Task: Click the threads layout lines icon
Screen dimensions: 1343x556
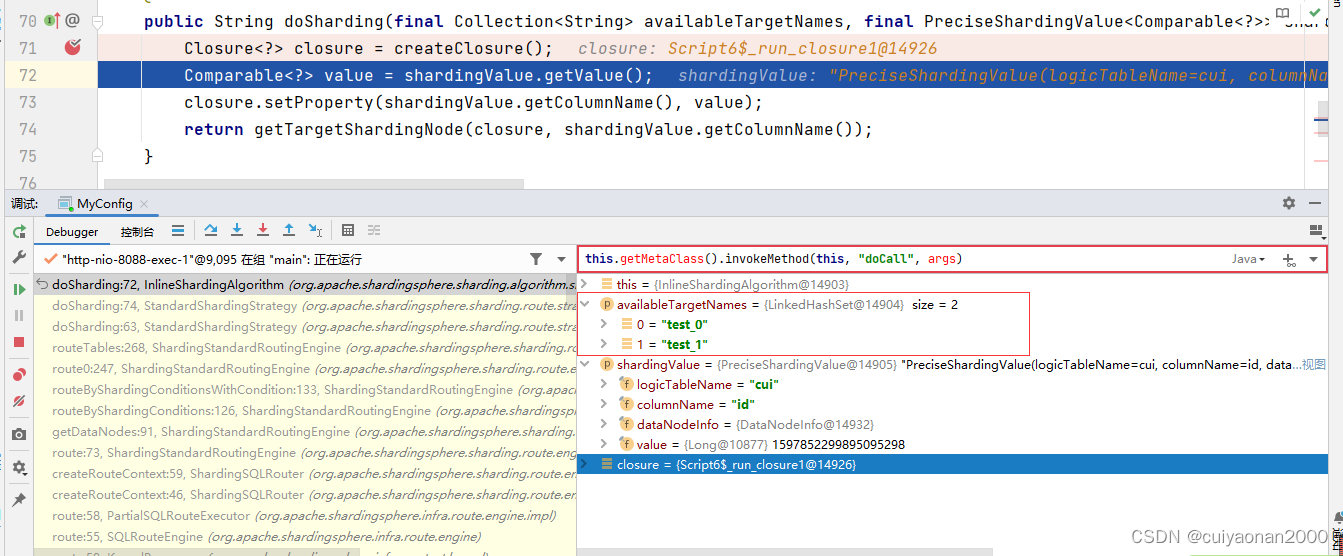Action: point(178,230)
